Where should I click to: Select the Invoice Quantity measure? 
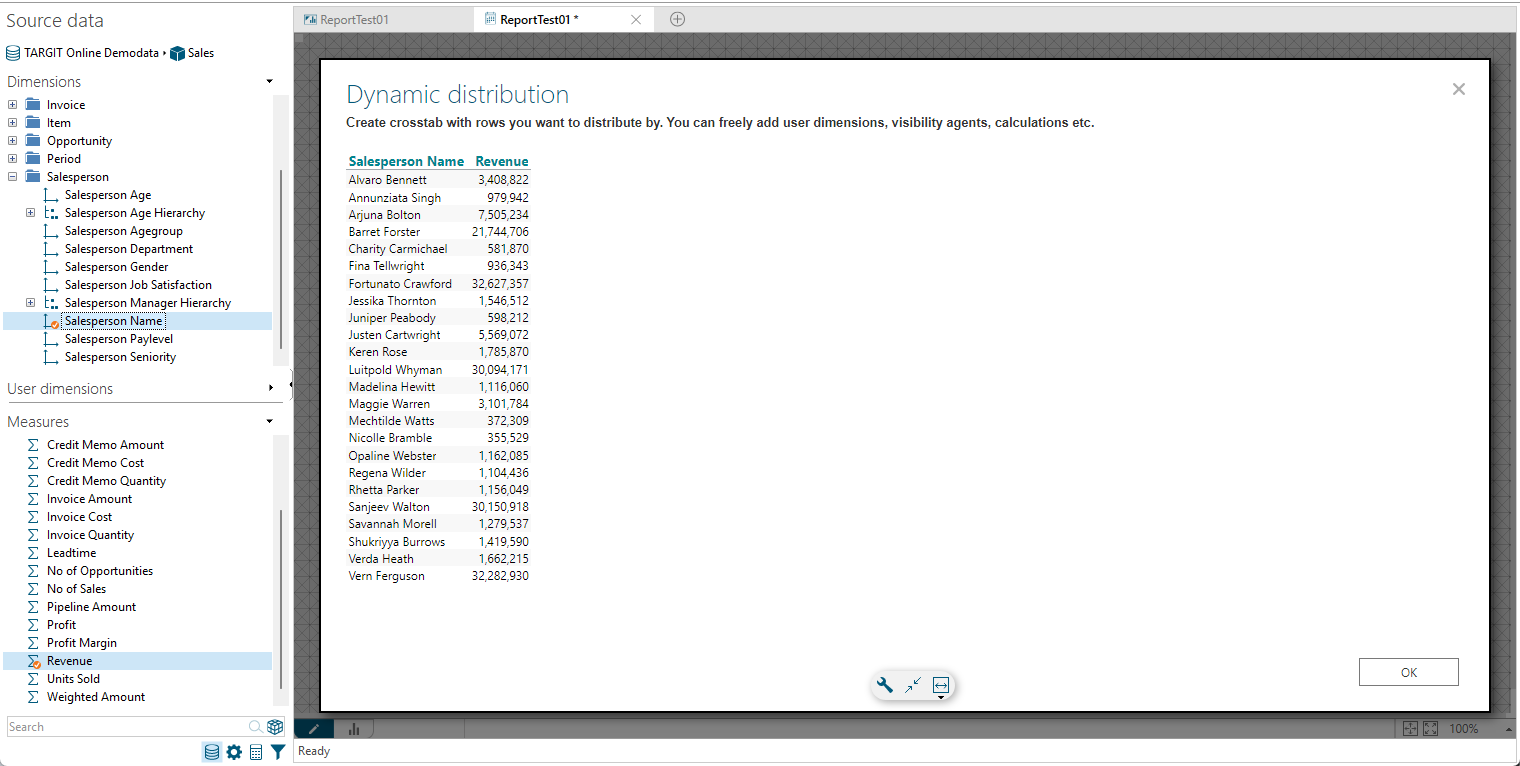(90, 535)
